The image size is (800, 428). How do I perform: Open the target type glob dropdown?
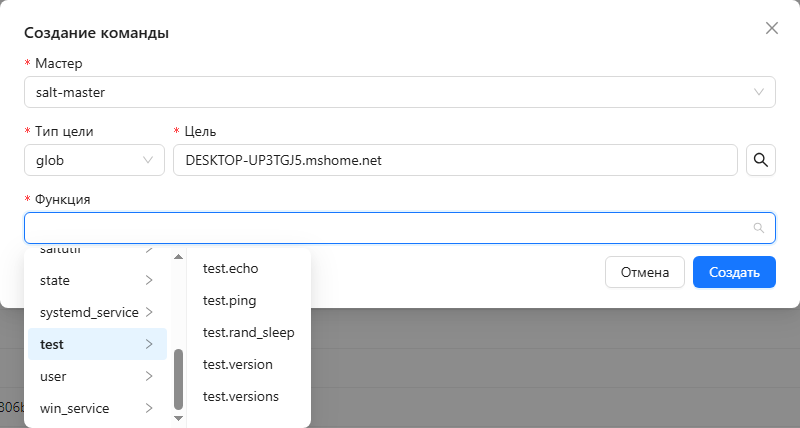point(94,160)
